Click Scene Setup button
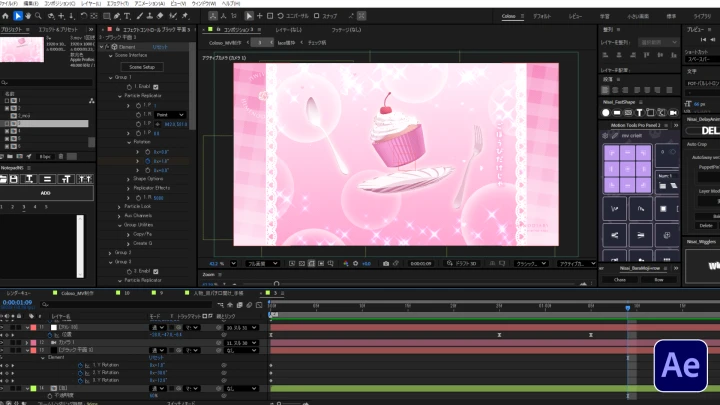This screenshot has height=405, width=720. pyautogui.click(x=142, y=67)
